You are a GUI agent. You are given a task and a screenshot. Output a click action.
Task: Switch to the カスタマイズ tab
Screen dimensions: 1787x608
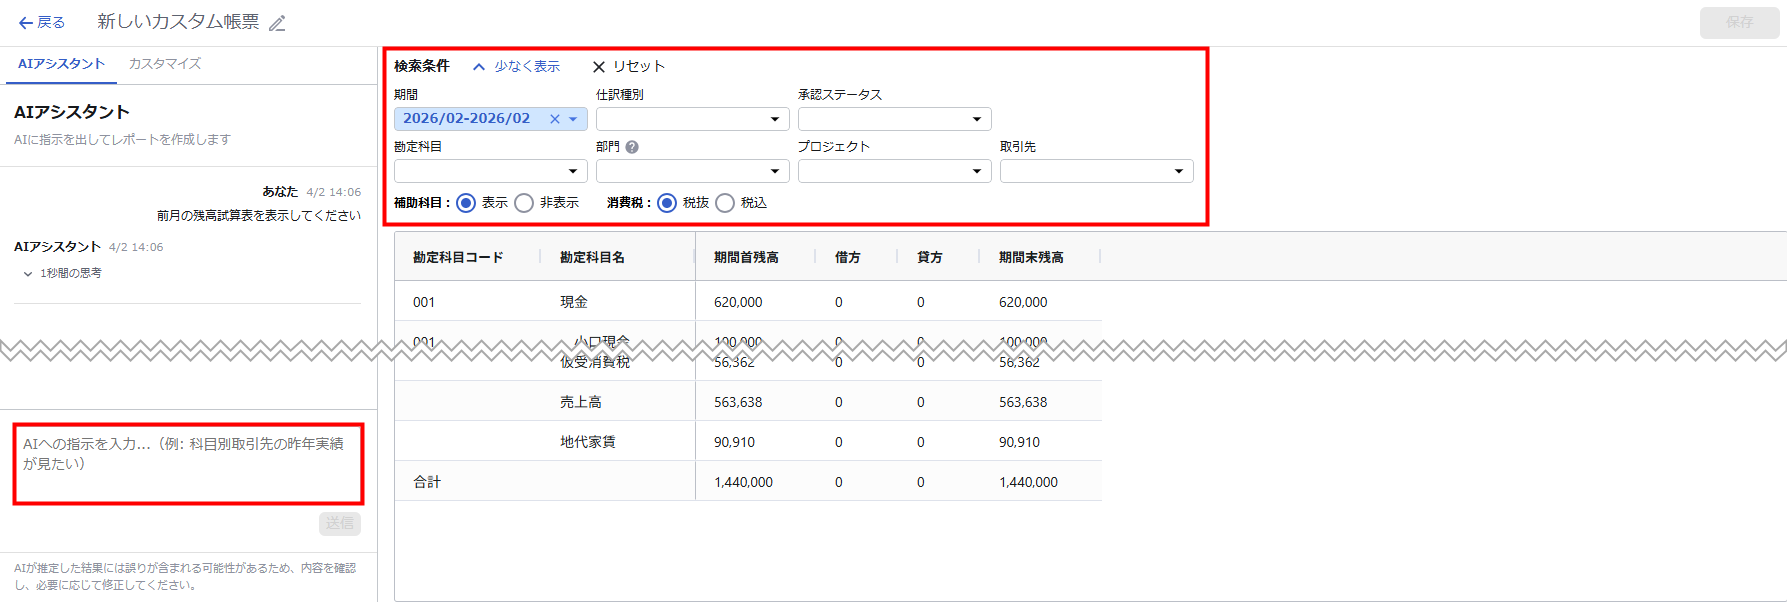tap(165, 64)
